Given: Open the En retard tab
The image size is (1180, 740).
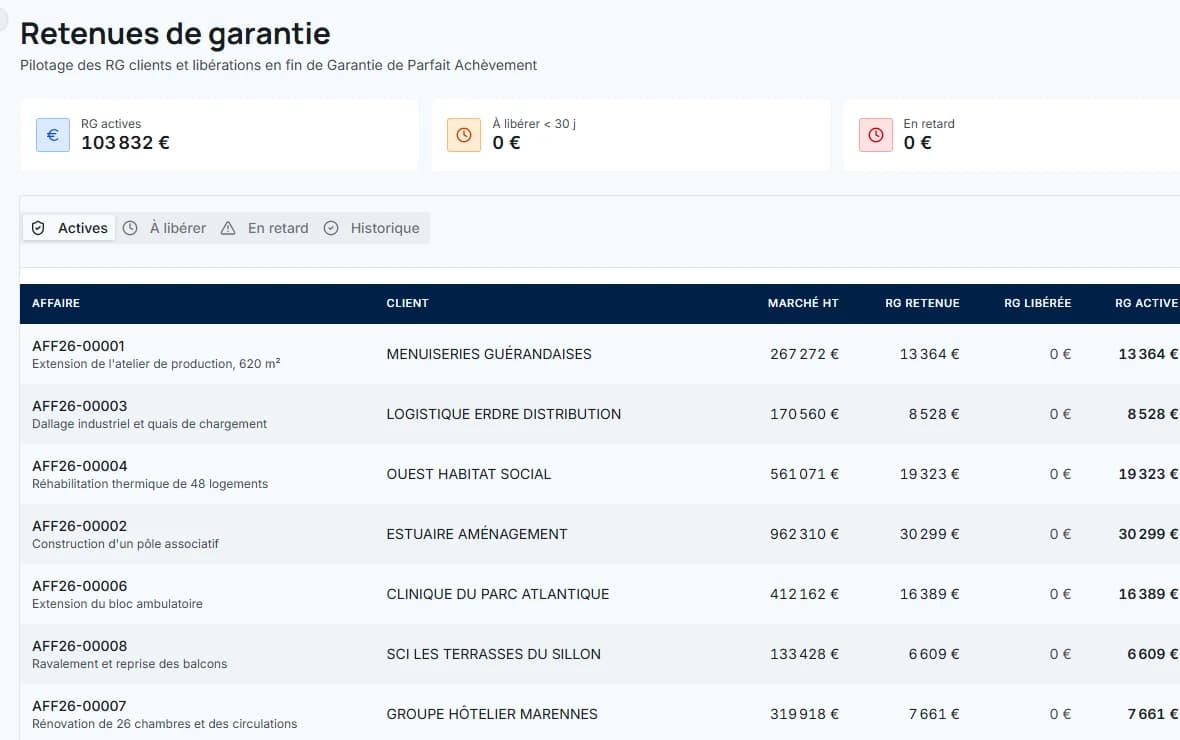Looking at the screenshot, I should tap(264, 228).
